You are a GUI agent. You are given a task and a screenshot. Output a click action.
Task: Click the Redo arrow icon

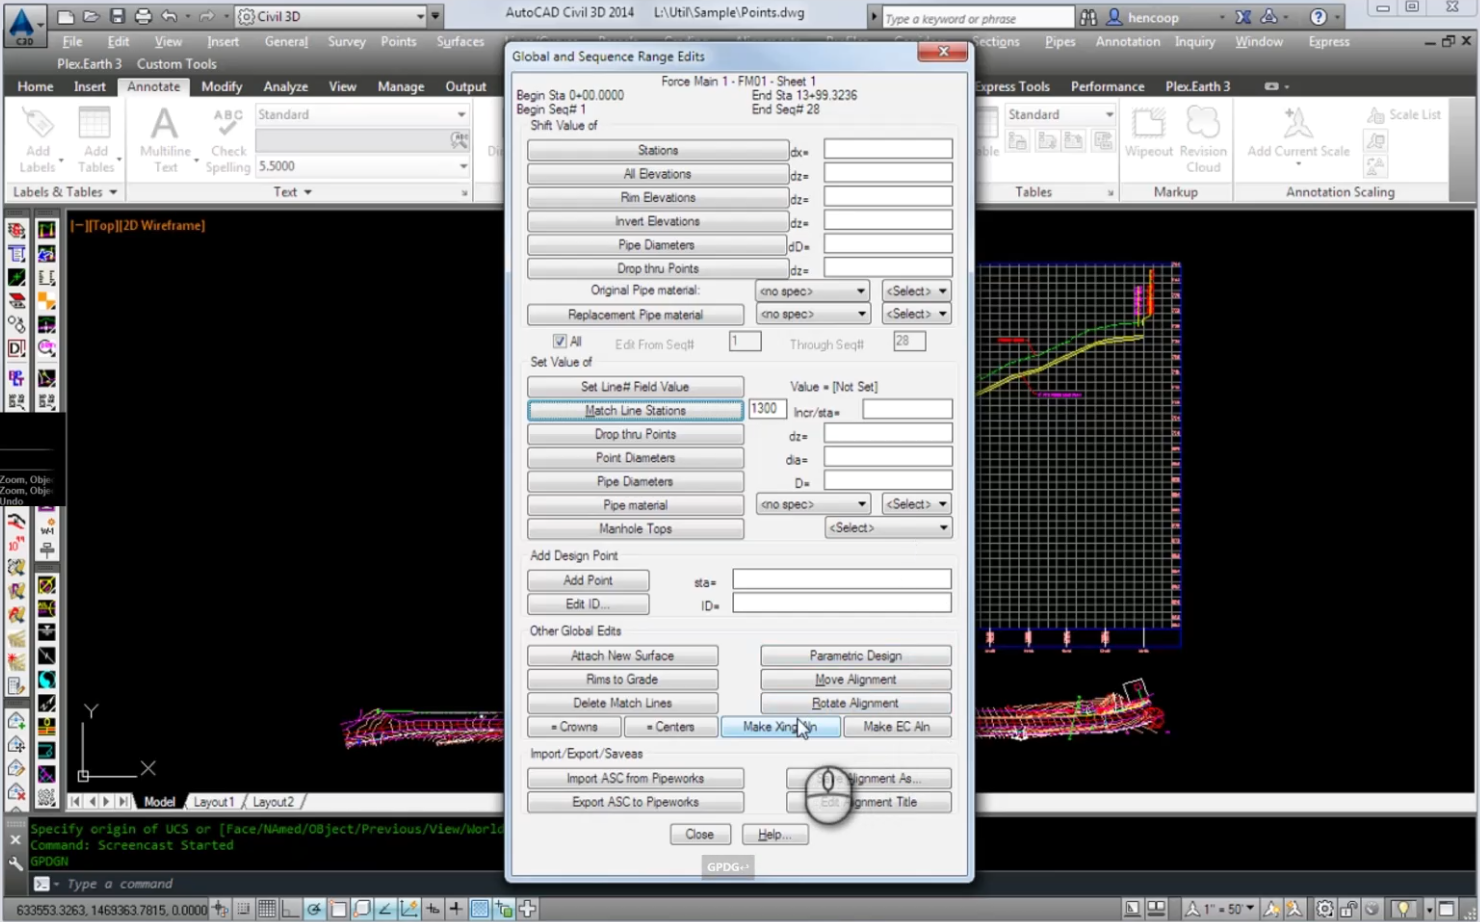coord(206,16)
